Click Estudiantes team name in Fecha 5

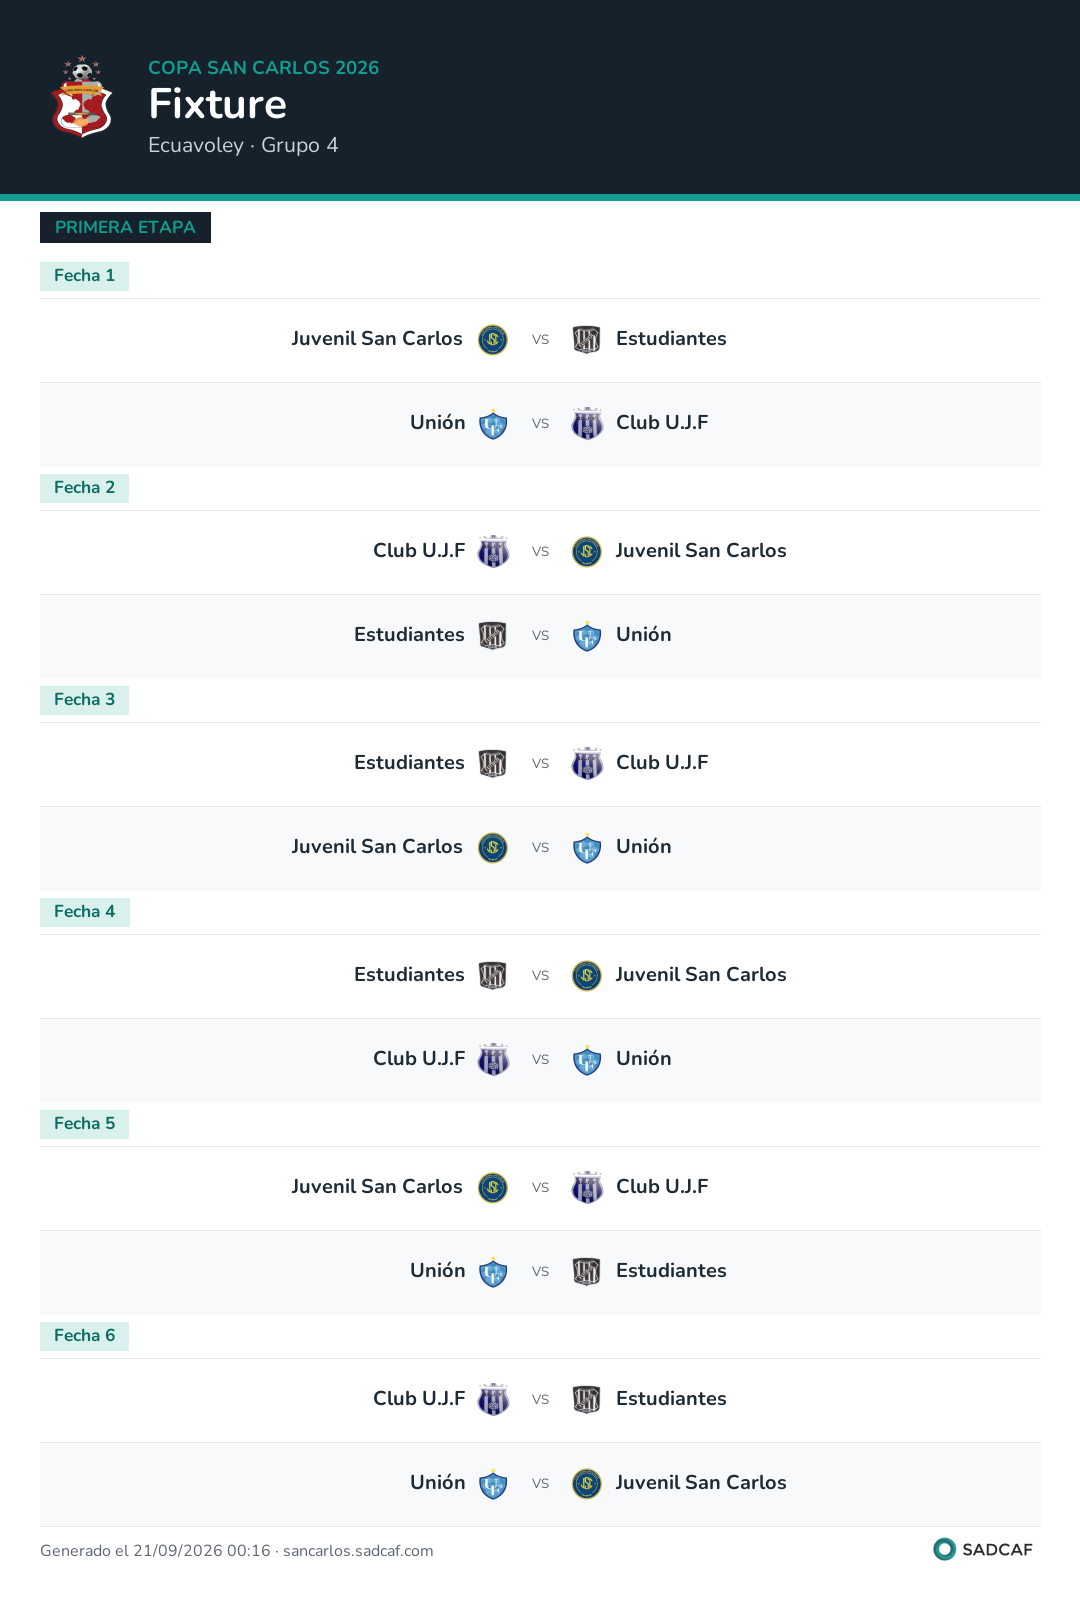(x=671, y=1271)
